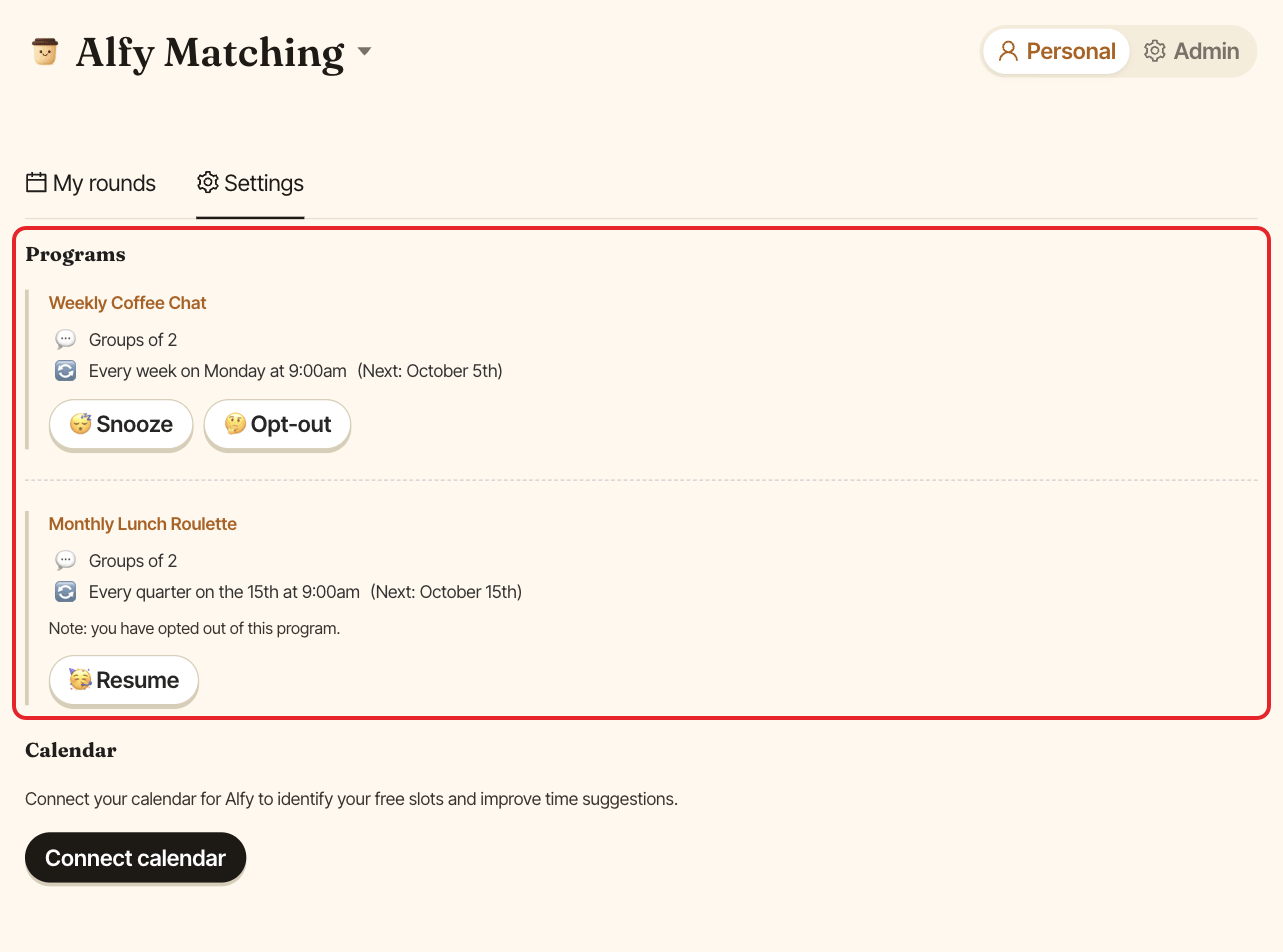The height and width of the screenshot is (952, 1283).
Task: Click the text '(Next: October 15th)'
Action: 446,592
